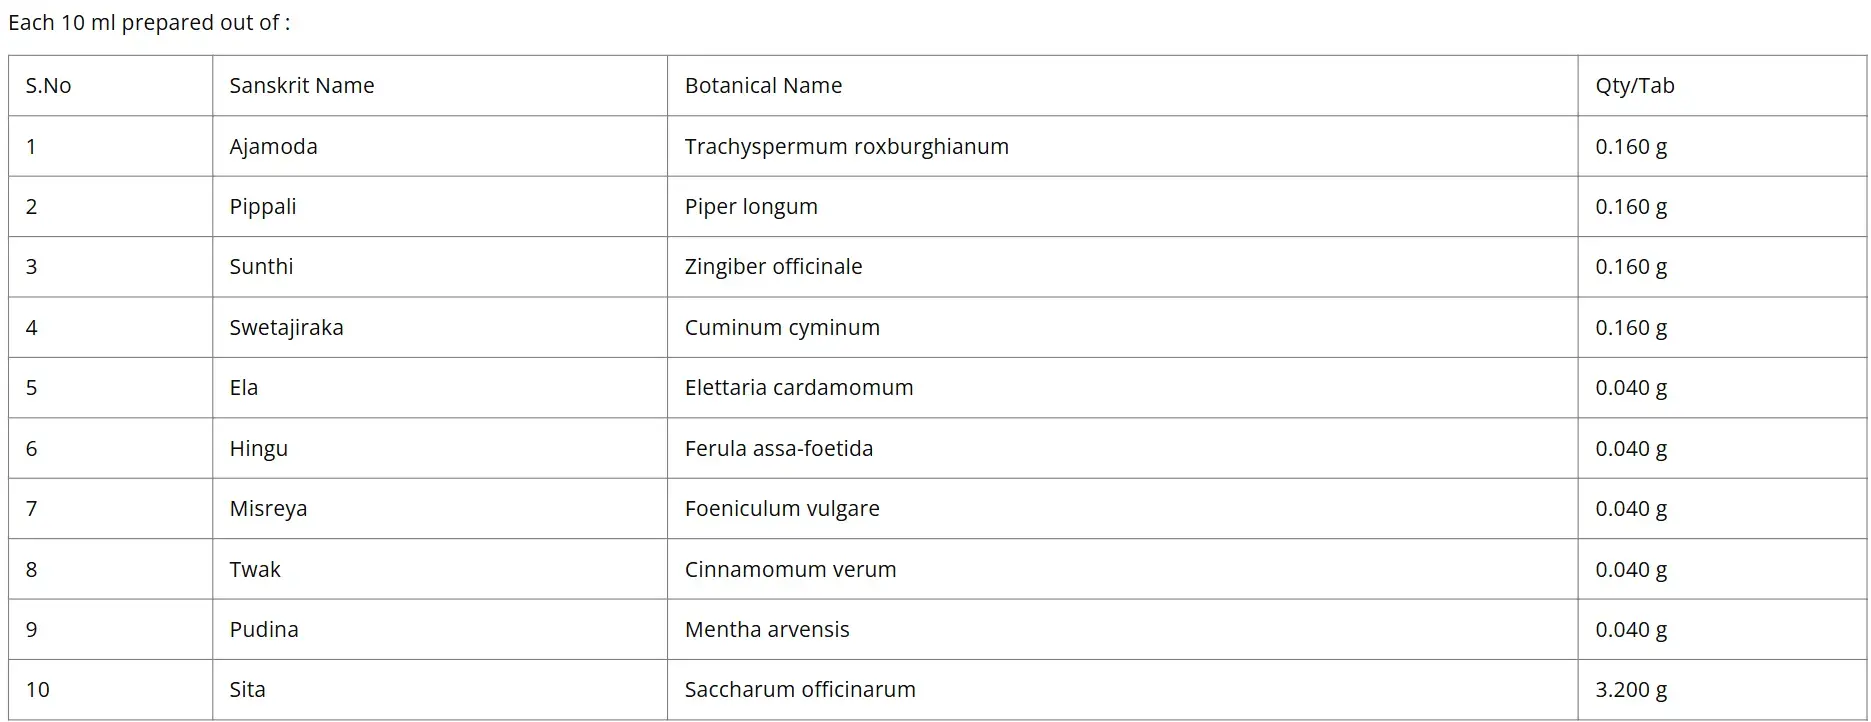Image resolution: width=1871 pixels, height=722 pixels.
Task: Click the S.No header cell
Action: [110, 86]
